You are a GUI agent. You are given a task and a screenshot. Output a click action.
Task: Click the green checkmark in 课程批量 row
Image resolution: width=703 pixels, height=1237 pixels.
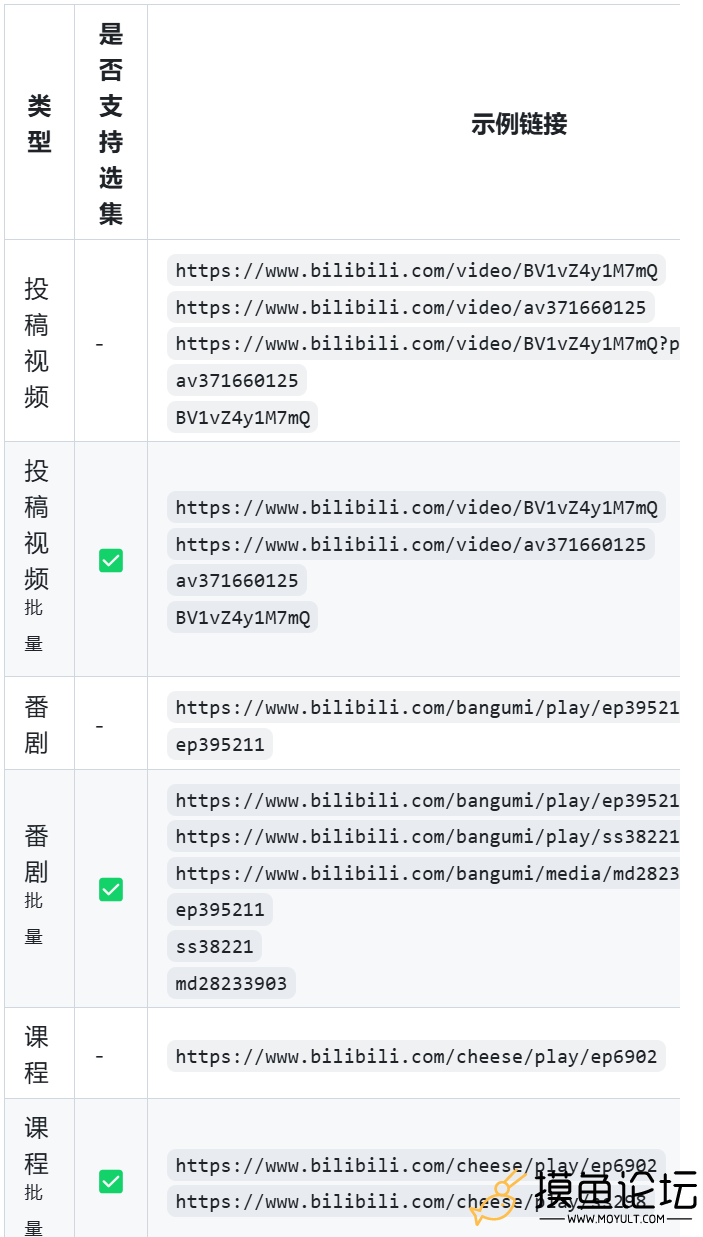[x=111, y=1182]
